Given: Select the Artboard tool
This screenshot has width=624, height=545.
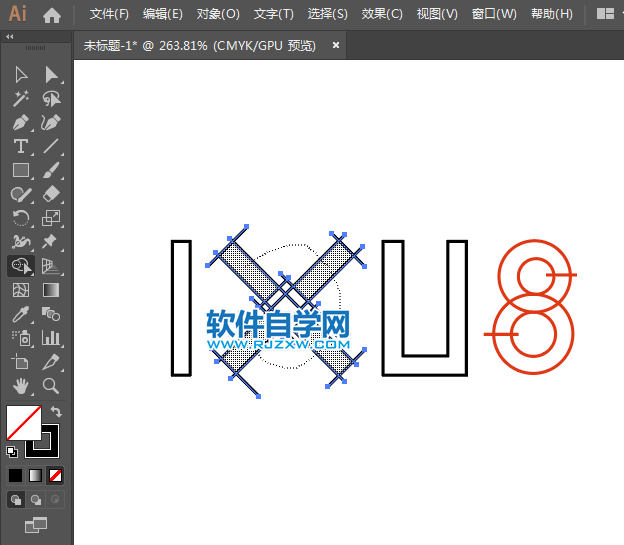Looking at the screenshot, I should coord(21,362).
